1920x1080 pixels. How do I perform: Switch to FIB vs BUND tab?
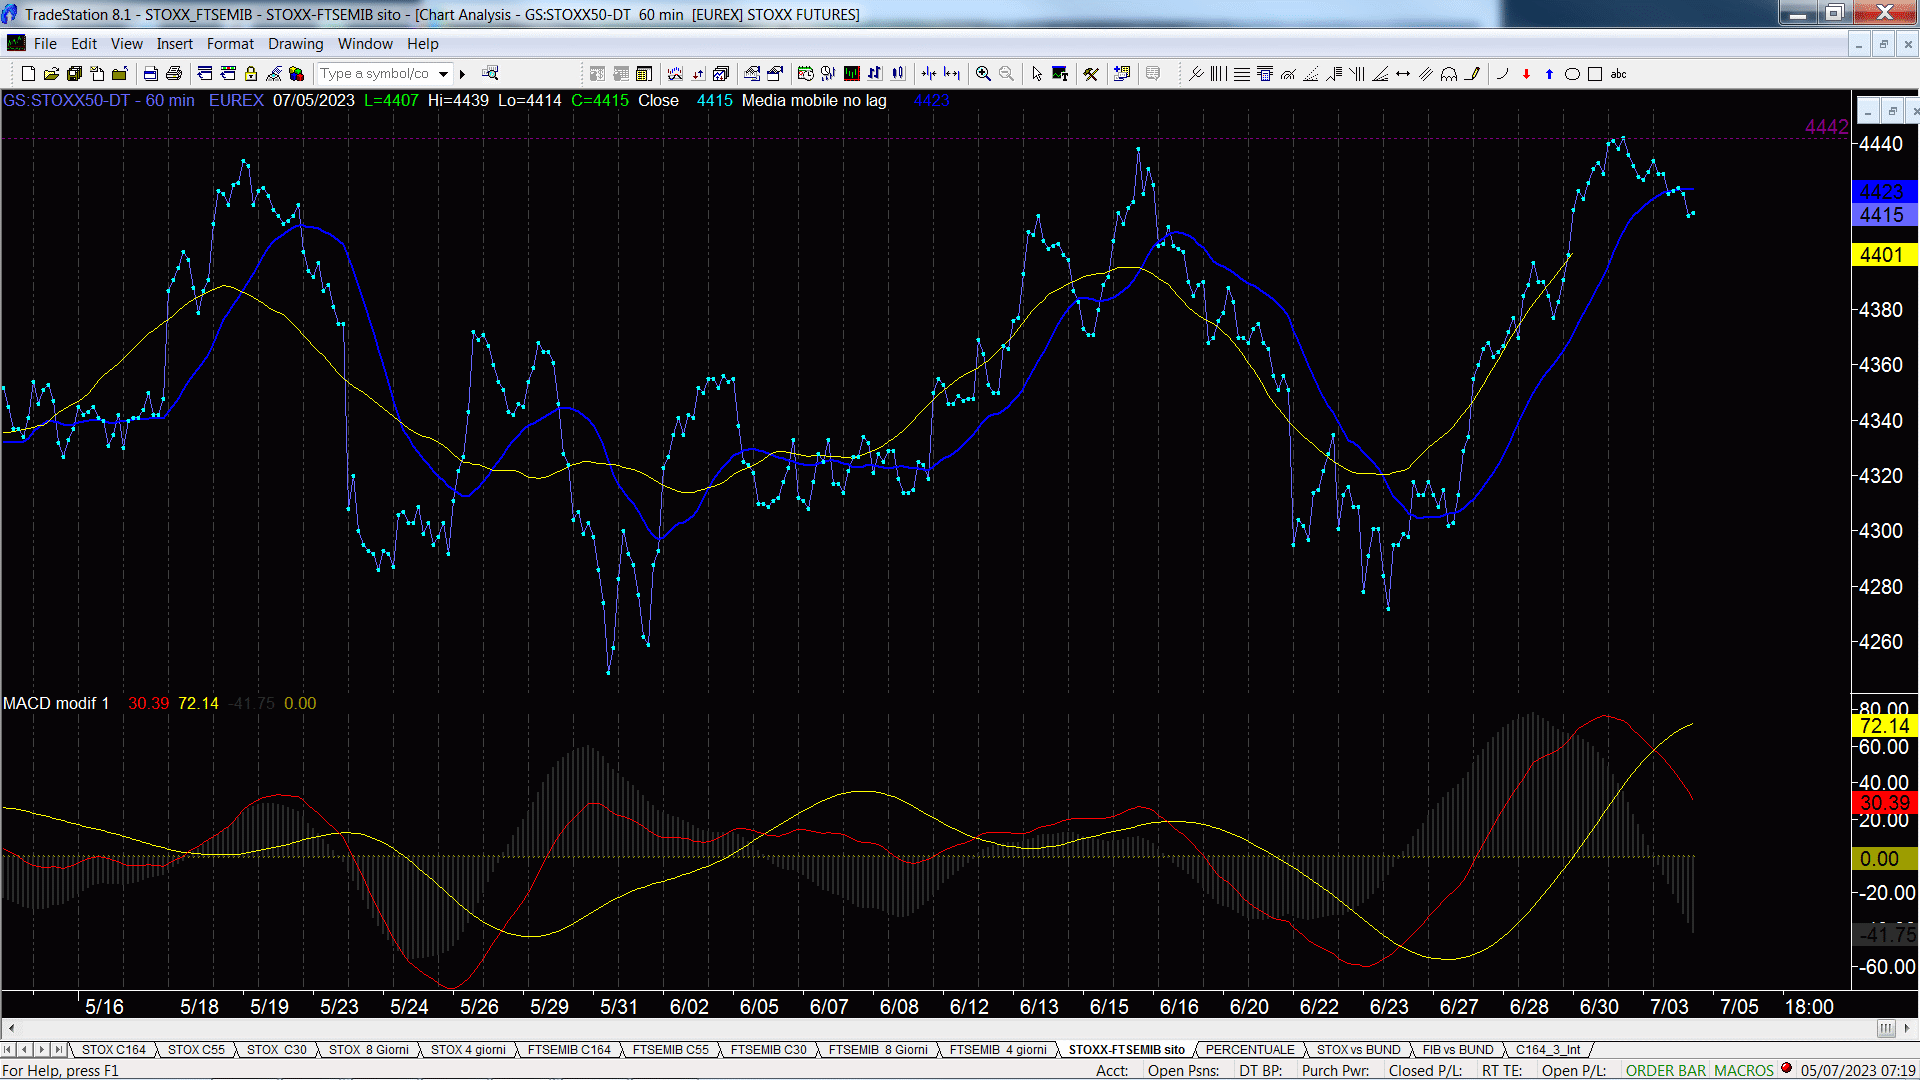1458,1049
